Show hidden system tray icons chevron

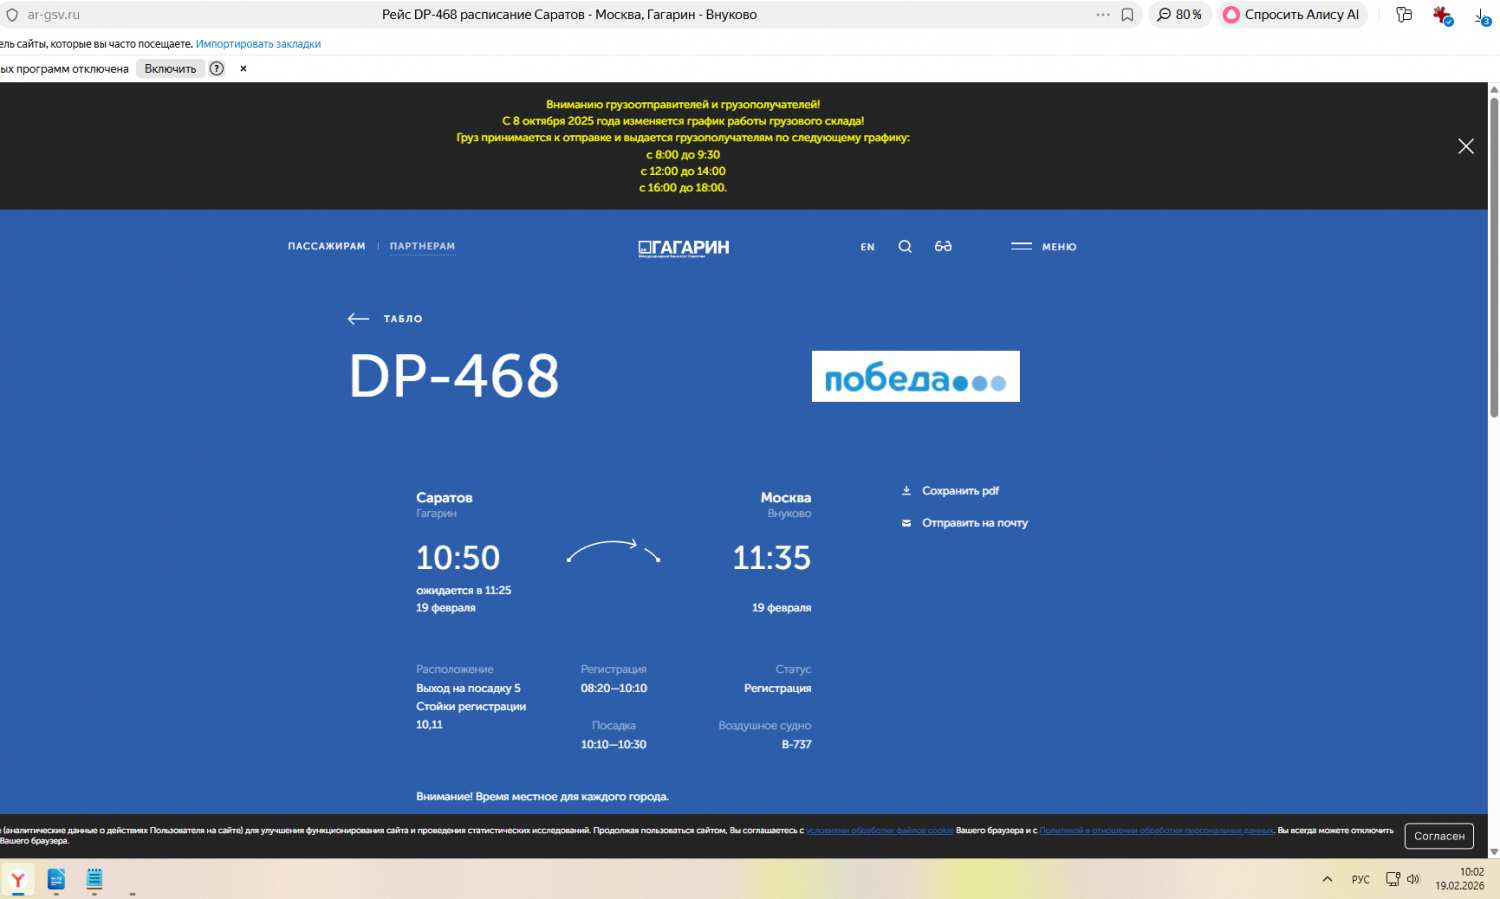pyautogui.click(x=1327, y=879)
